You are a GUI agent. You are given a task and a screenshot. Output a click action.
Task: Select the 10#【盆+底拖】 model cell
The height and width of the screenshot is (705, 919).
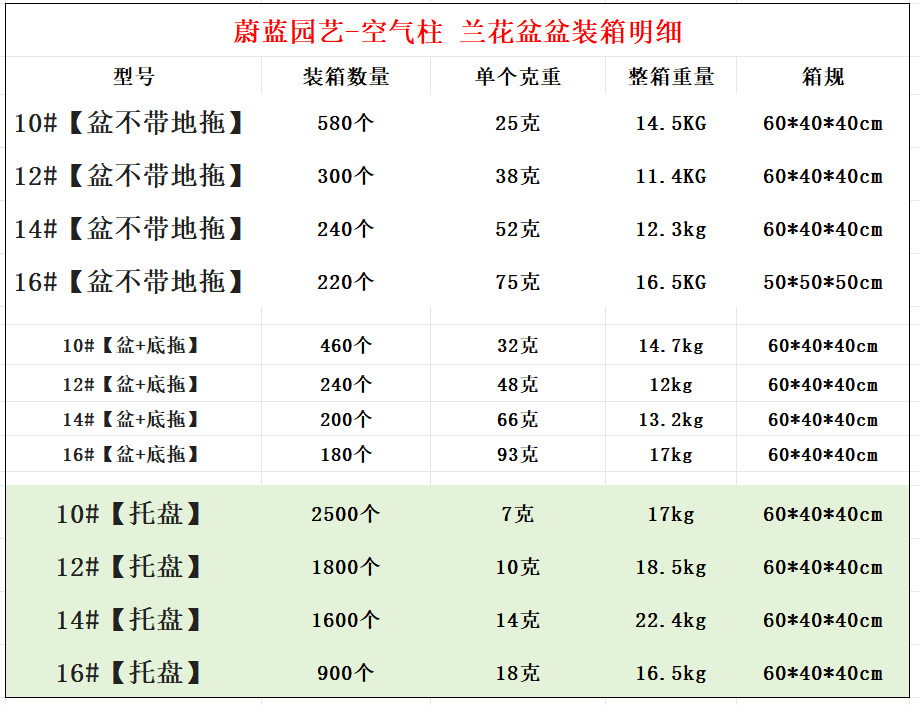coord(130,345)
